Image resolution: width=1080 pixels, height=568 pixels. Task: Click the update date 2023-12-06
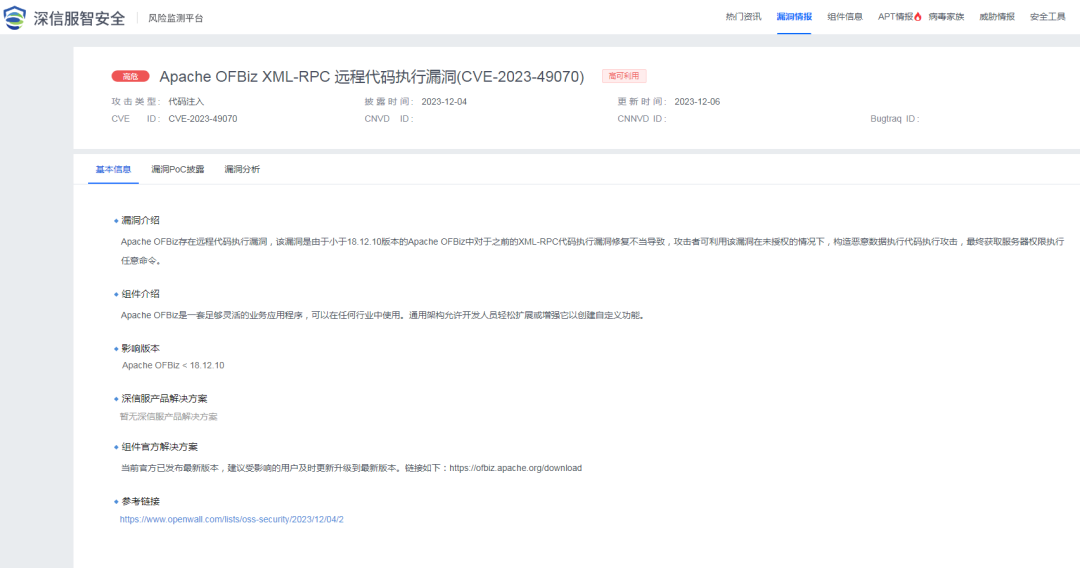pos(697,102)
